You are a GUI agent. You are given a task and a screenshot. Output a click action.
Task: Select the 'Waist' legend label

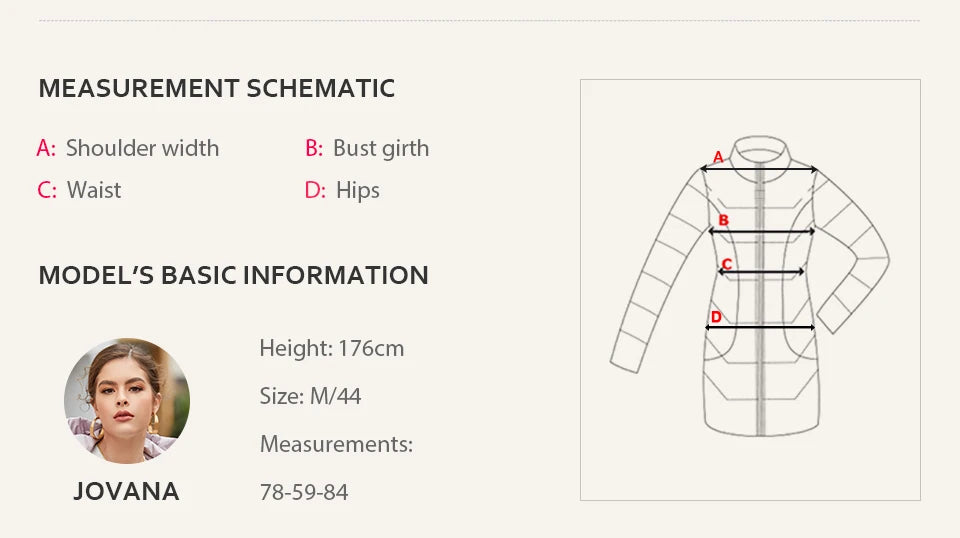click(x=93, y=190)
